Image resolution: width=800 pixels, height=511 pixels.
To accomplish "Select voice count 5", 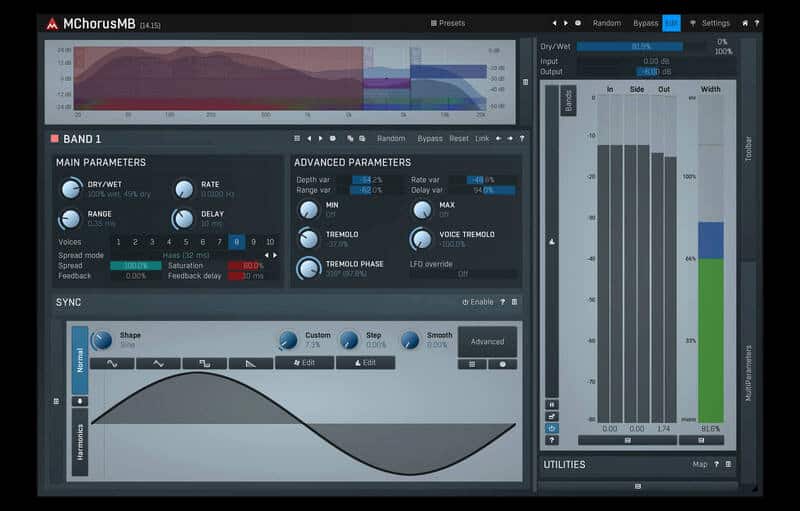I will [x=186, y=242].
